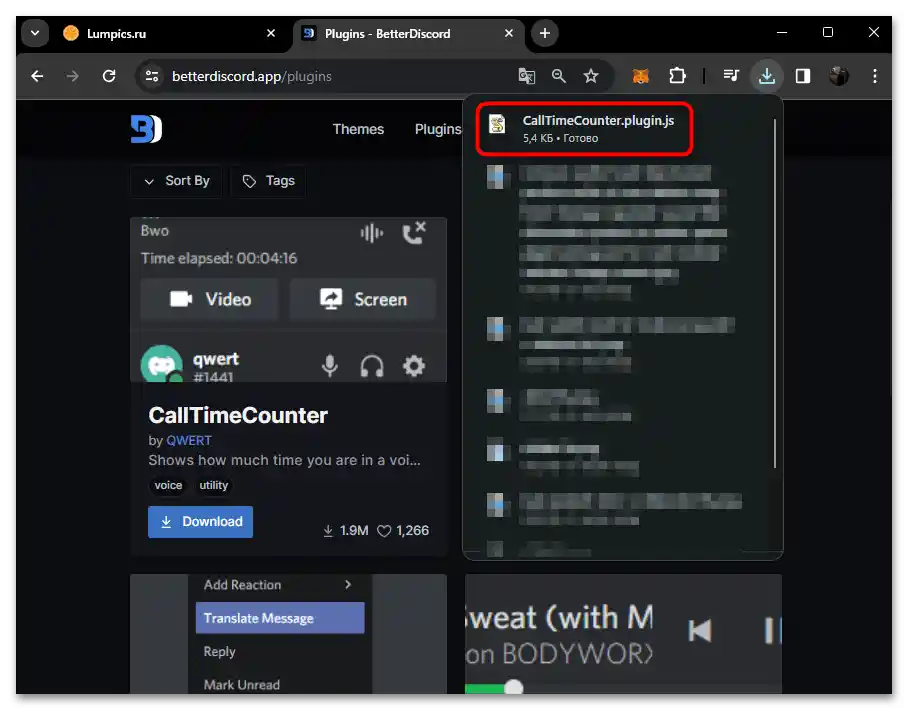Click the 1,266 likes heart icon
This screenshot has width=908, height=710.
point(384,530)
